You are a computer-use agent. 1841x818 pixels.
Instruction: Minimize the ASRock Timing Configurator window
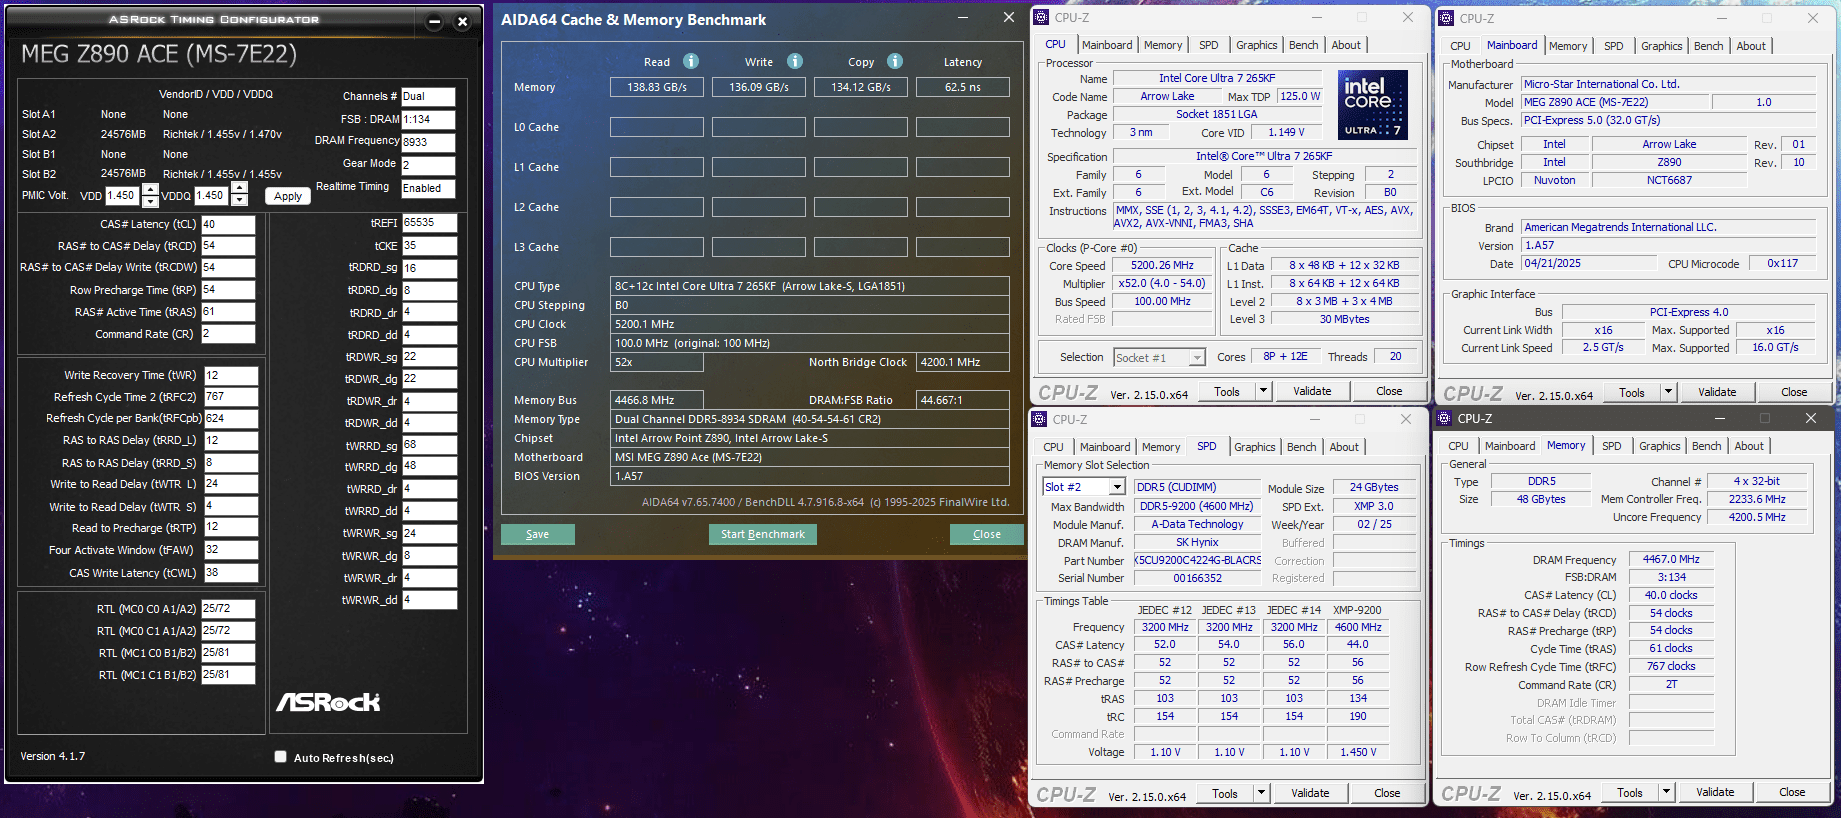(434, 21)
